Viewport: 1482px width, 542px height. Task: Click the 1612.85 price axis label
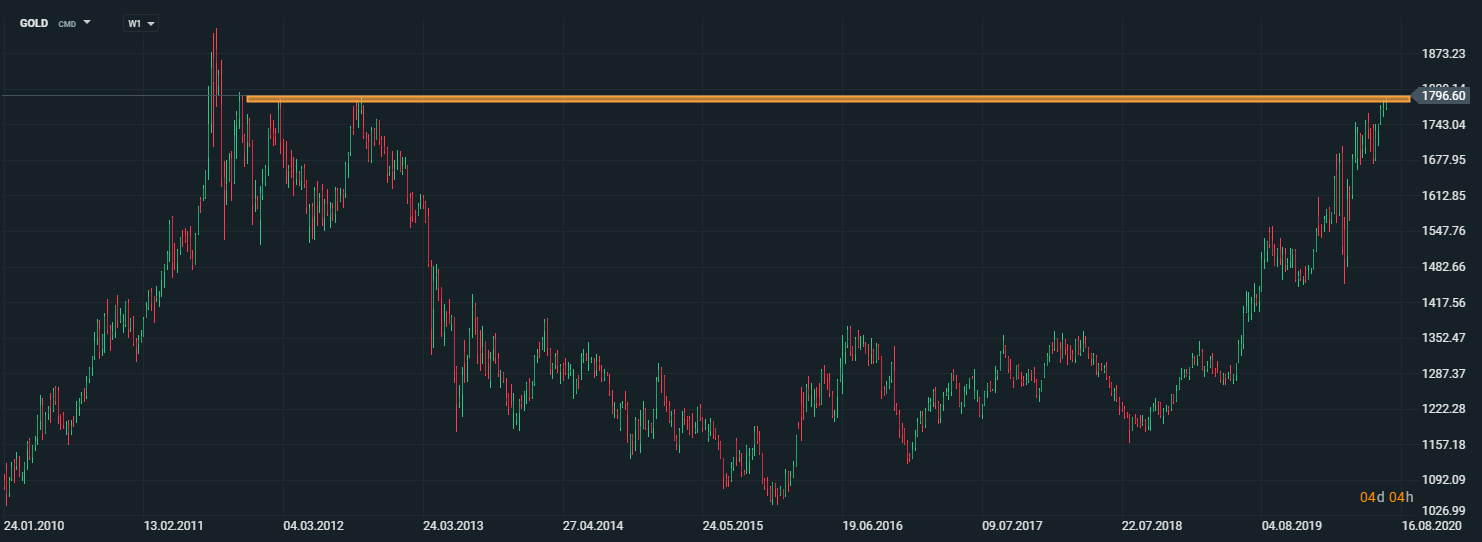pos(1444,195)
